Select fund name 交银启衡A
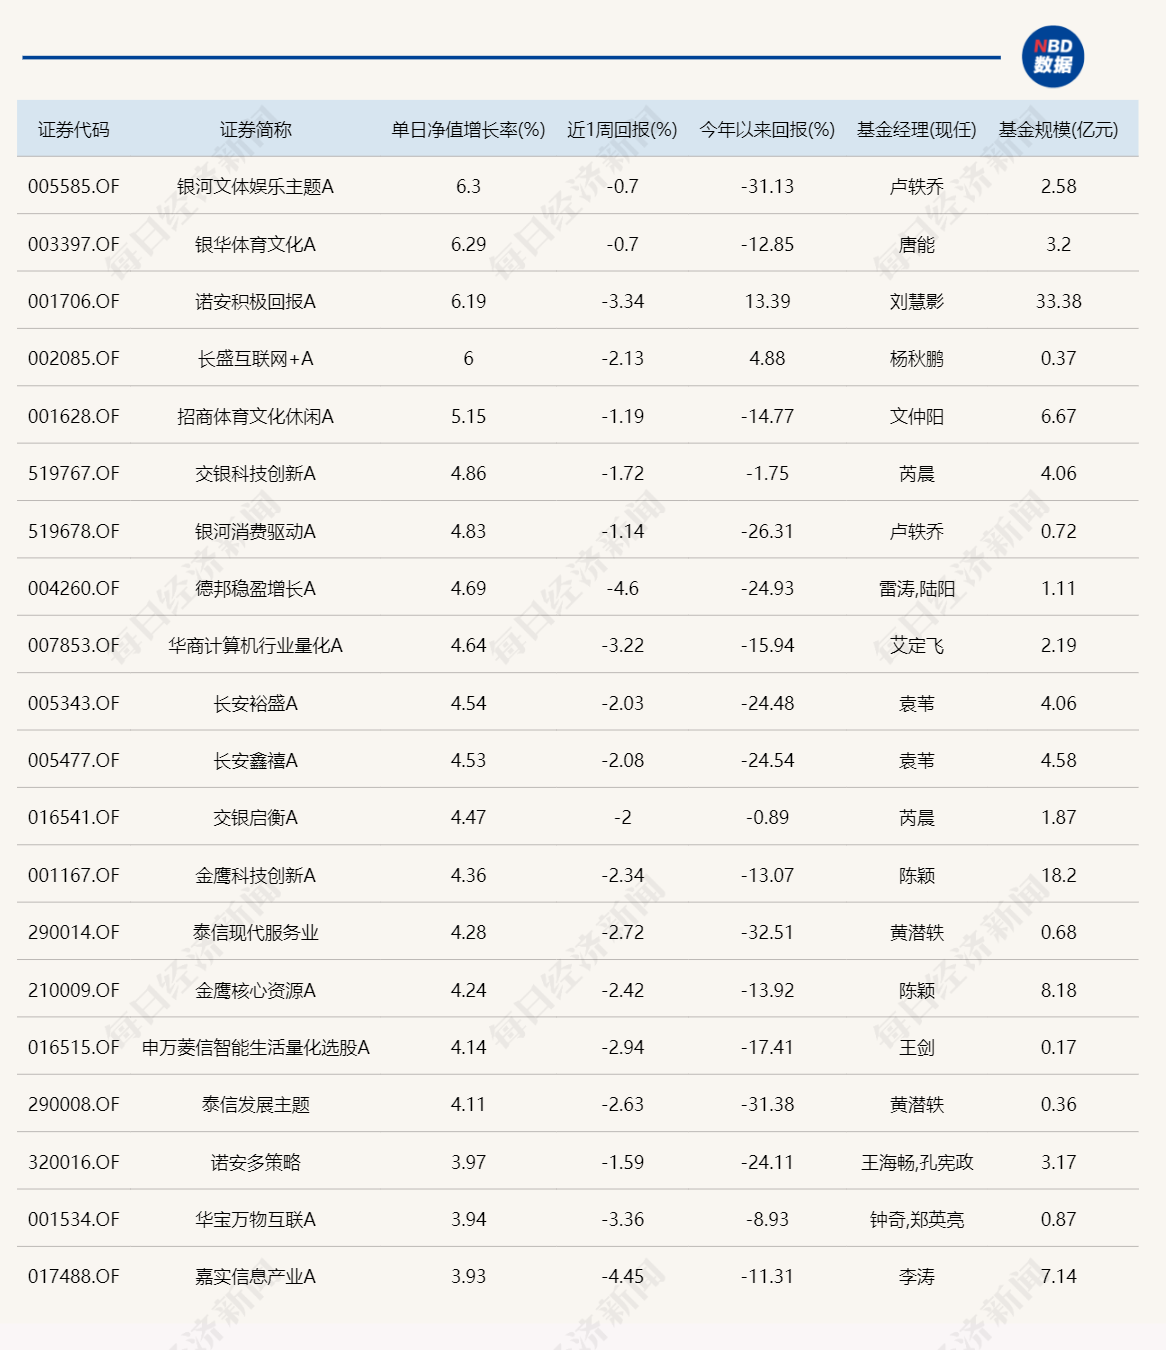This screenshot has width=1166, height=1350. [x=256, y=817]
